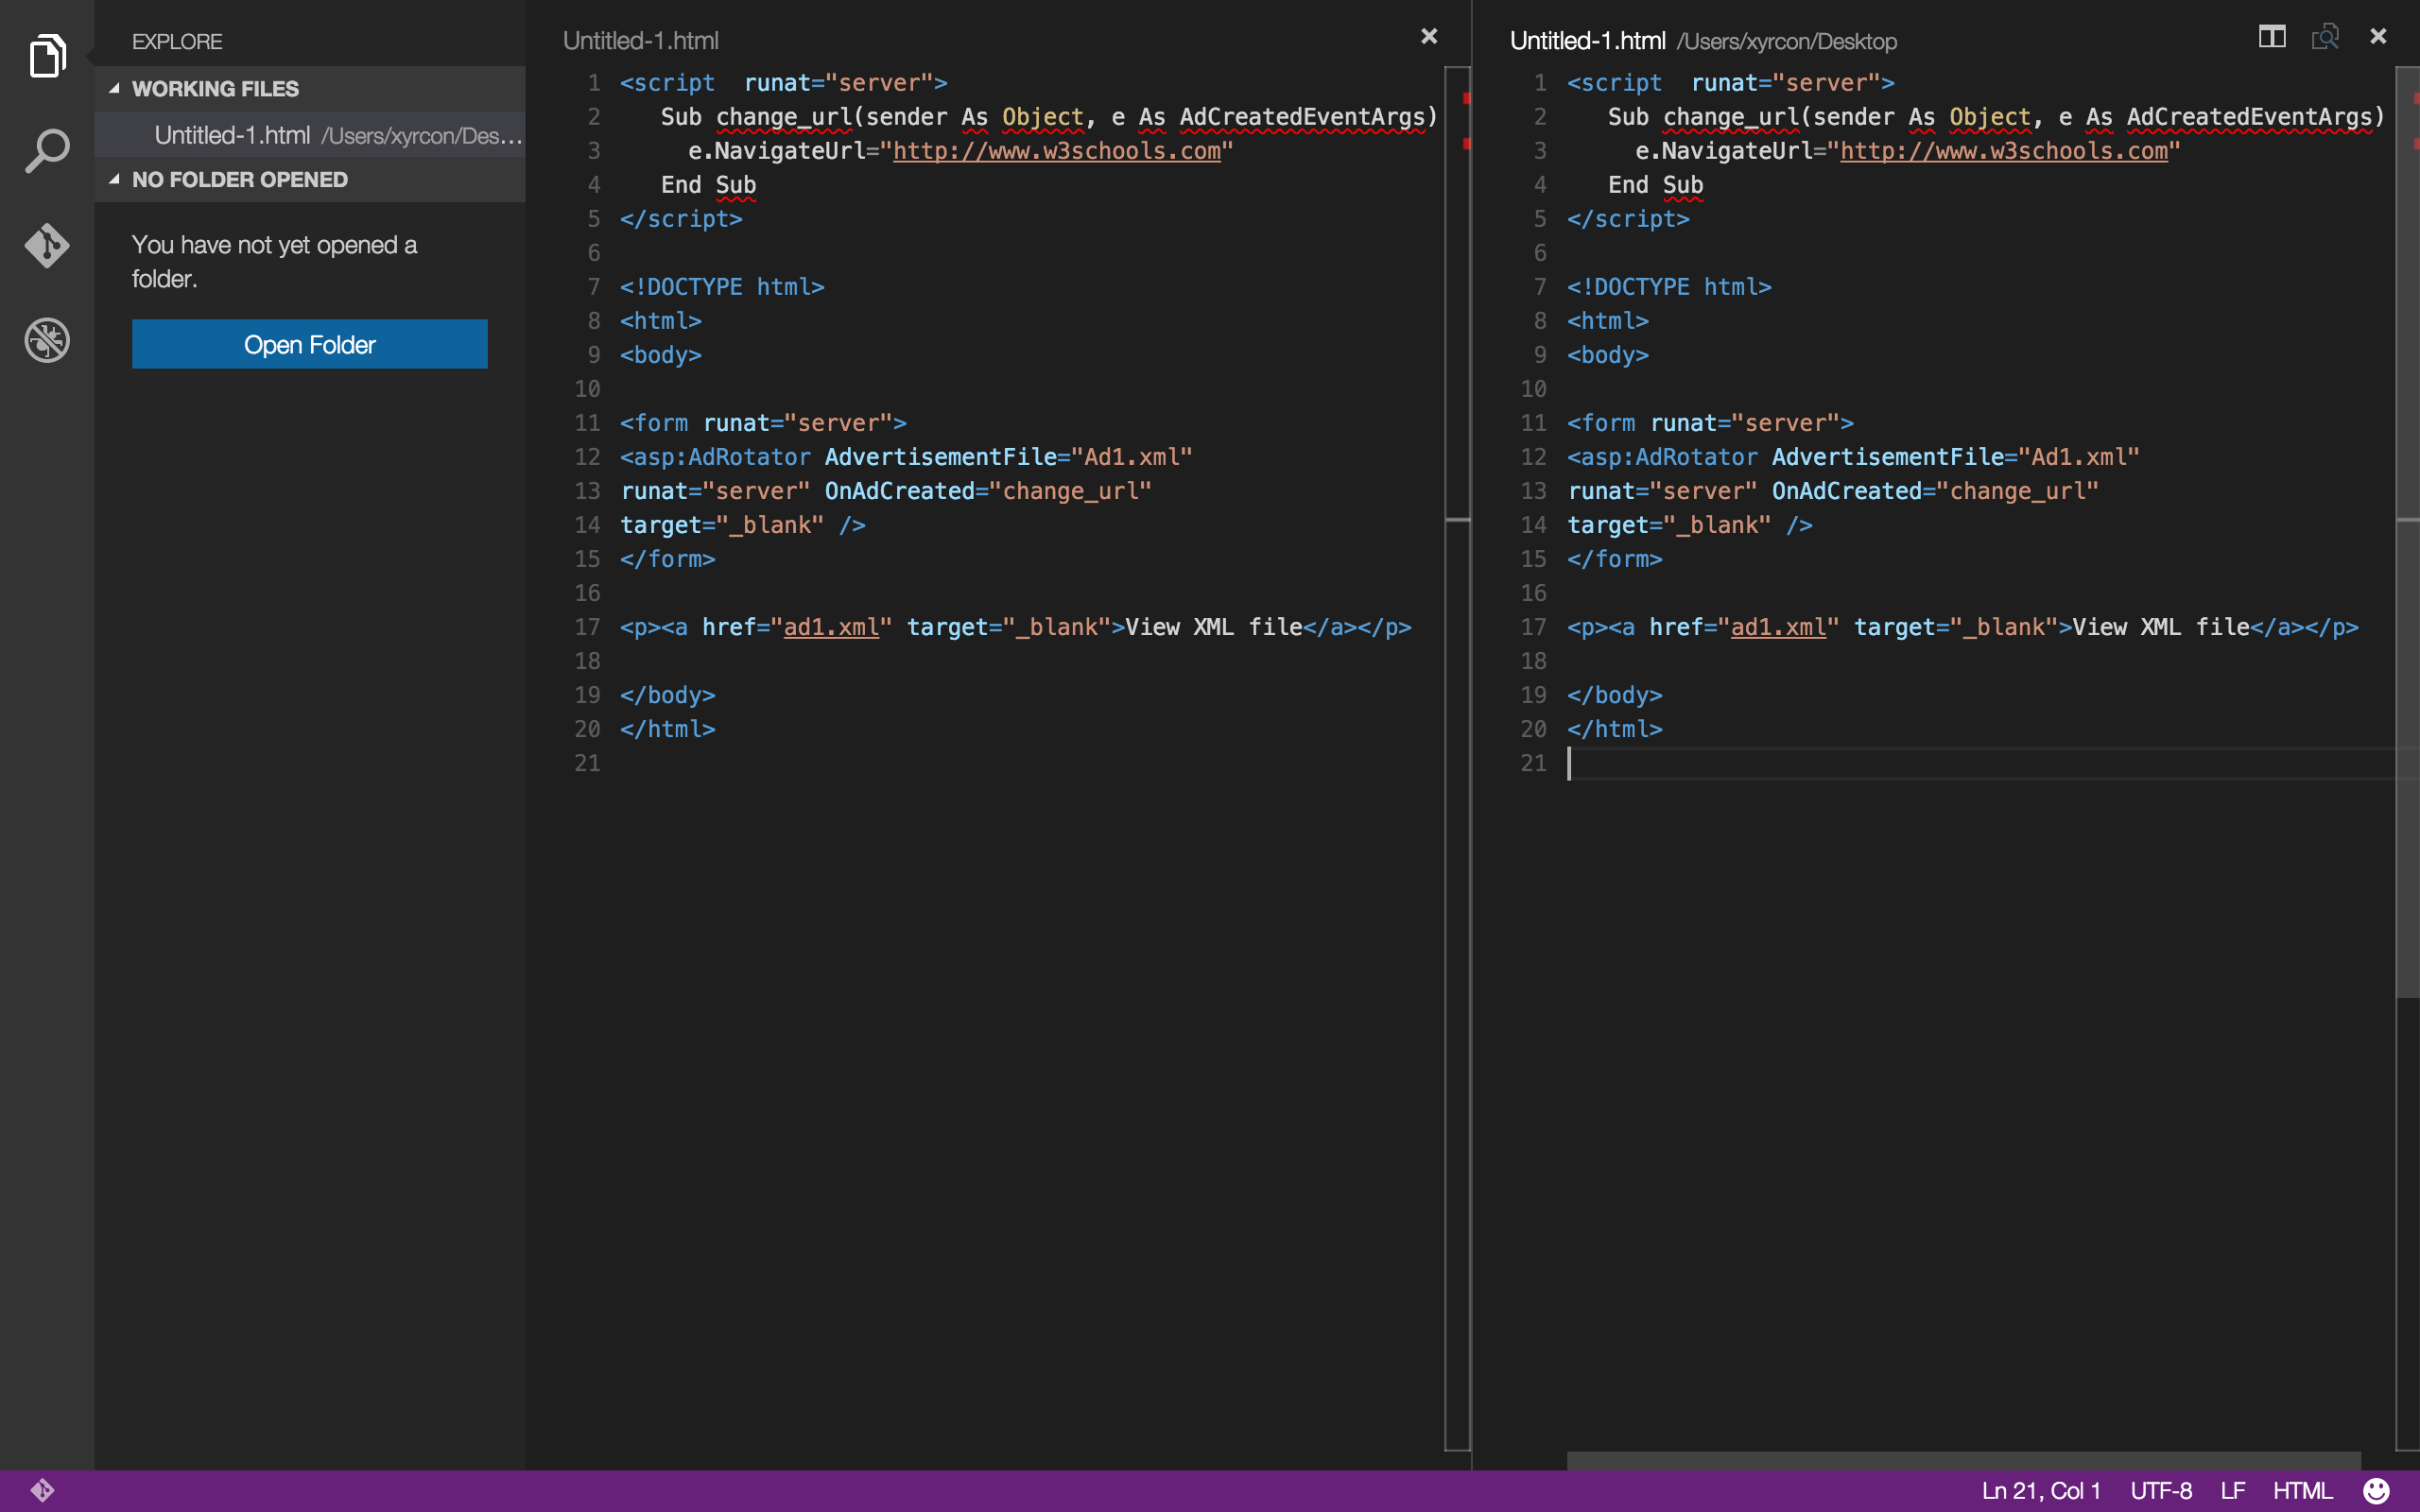
Task: Open HTML language mode selector
Action: [x=2302, y=1490]
